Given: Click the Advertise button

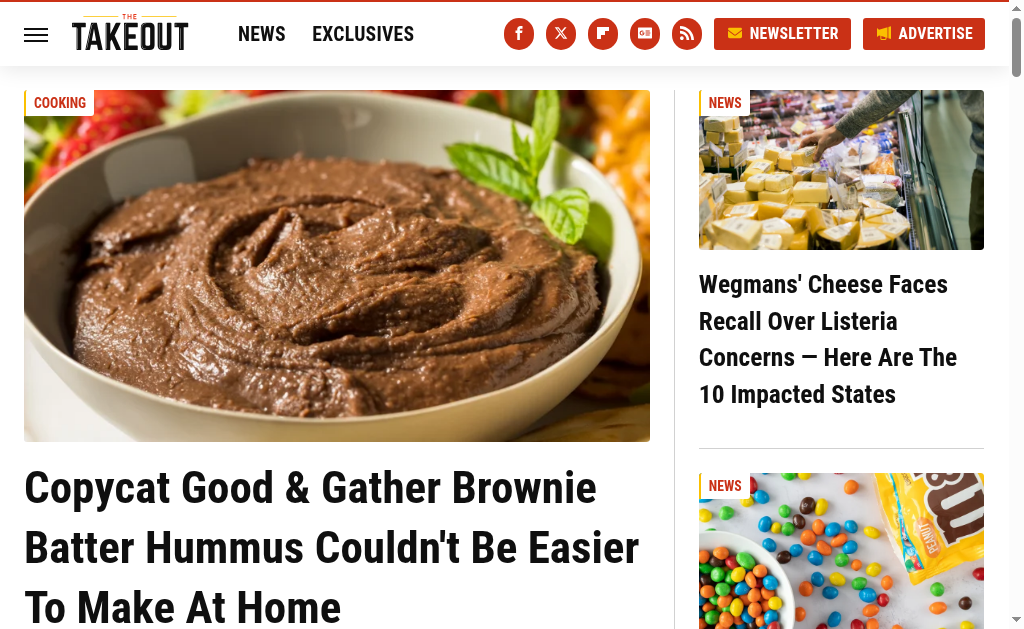Looking at the screenshot, I should tap(924, 34).
